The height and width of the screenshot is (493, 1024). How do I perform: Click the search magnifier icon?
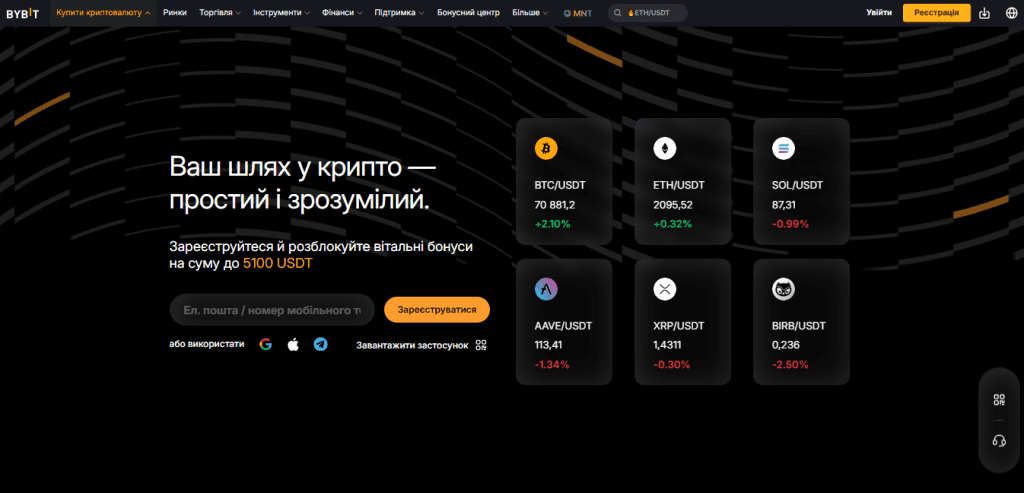[617, 13]
